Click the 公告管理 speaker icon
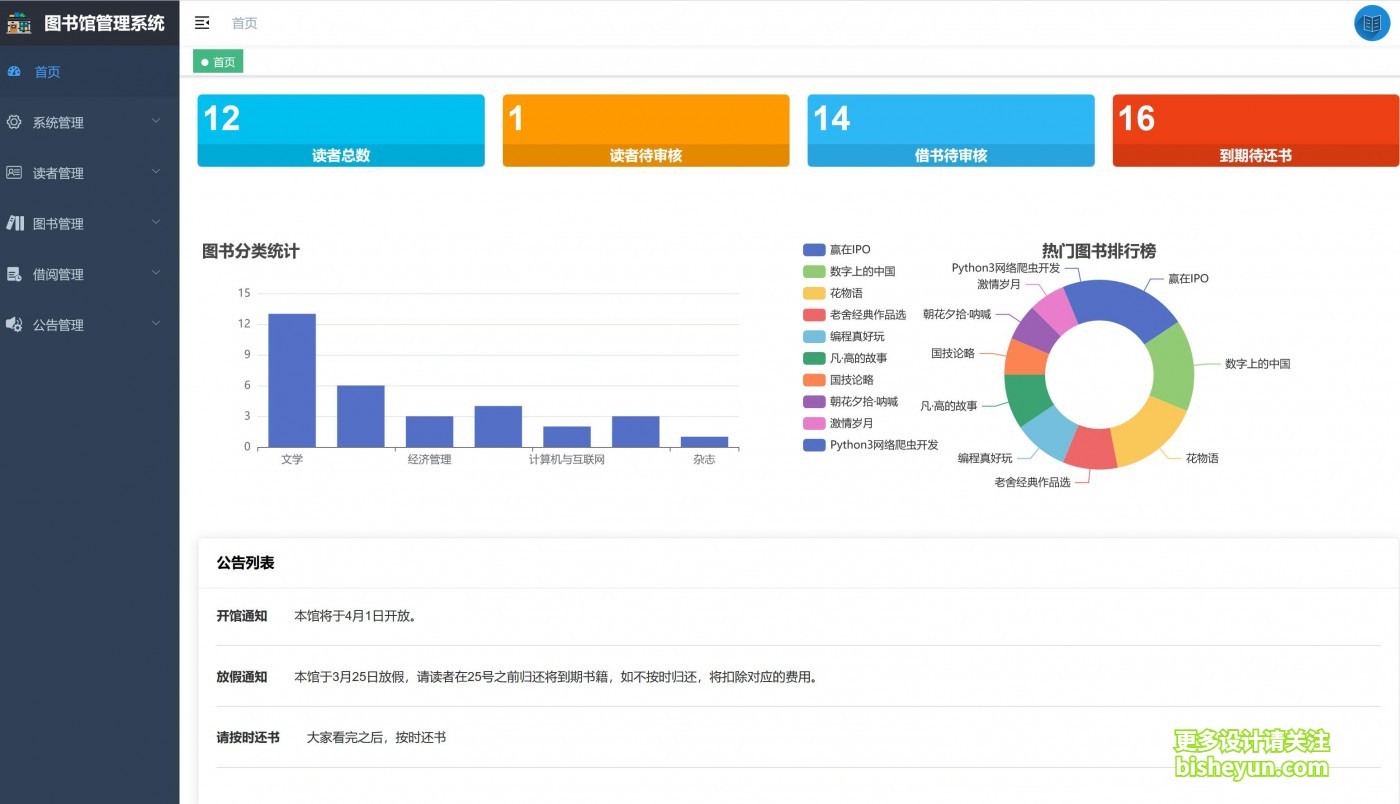The width and height of the screenshot is (1400, 804). click(13, 323)
